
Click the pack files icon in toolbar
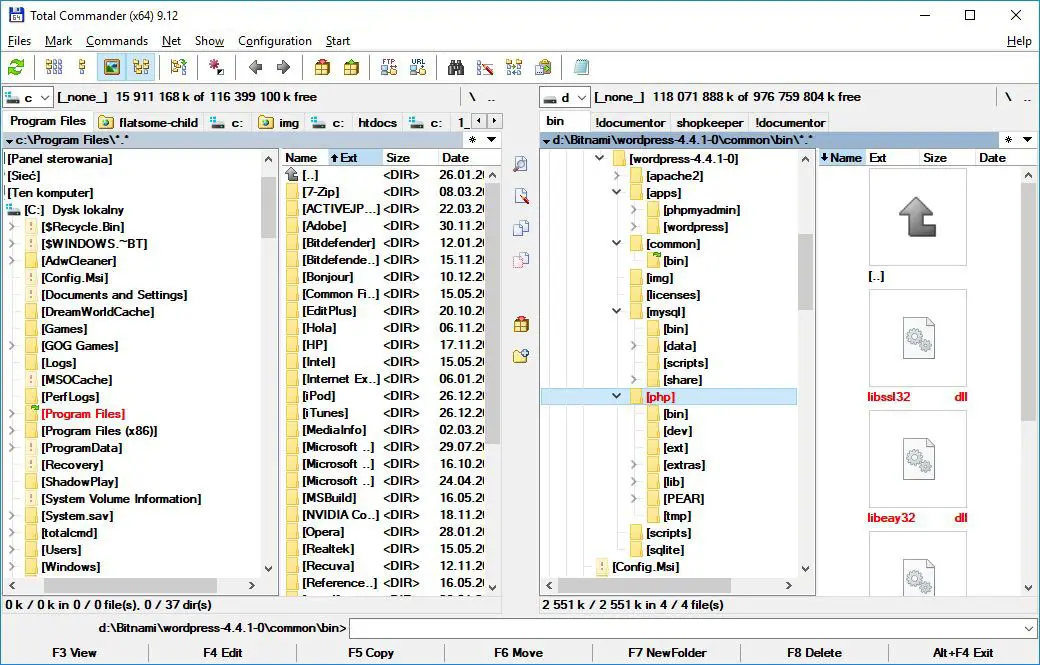(322, 67)
